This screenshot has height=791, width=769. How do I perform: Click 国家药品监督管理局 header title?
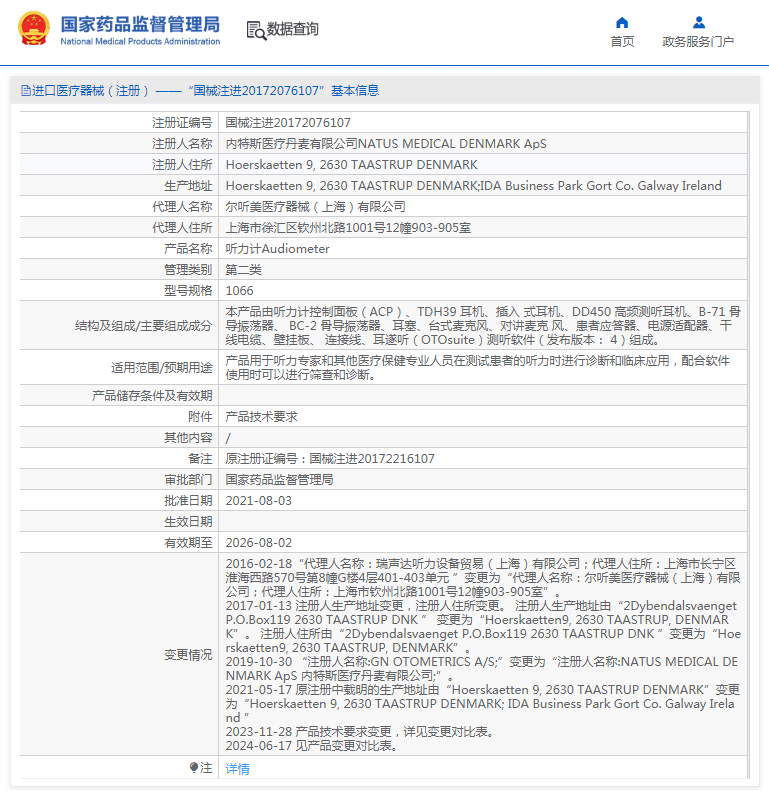[140, 24]
